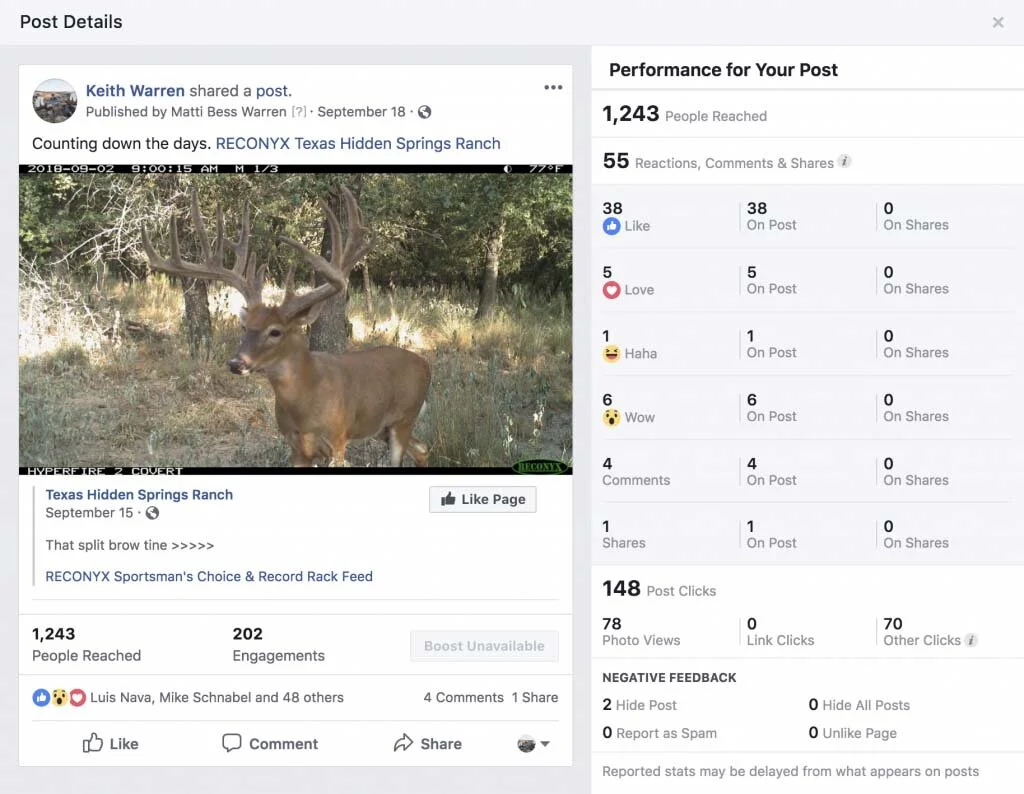Click the globe privacy icon beside September 18
Screen dimensions: 1024x794
[424, 112]
